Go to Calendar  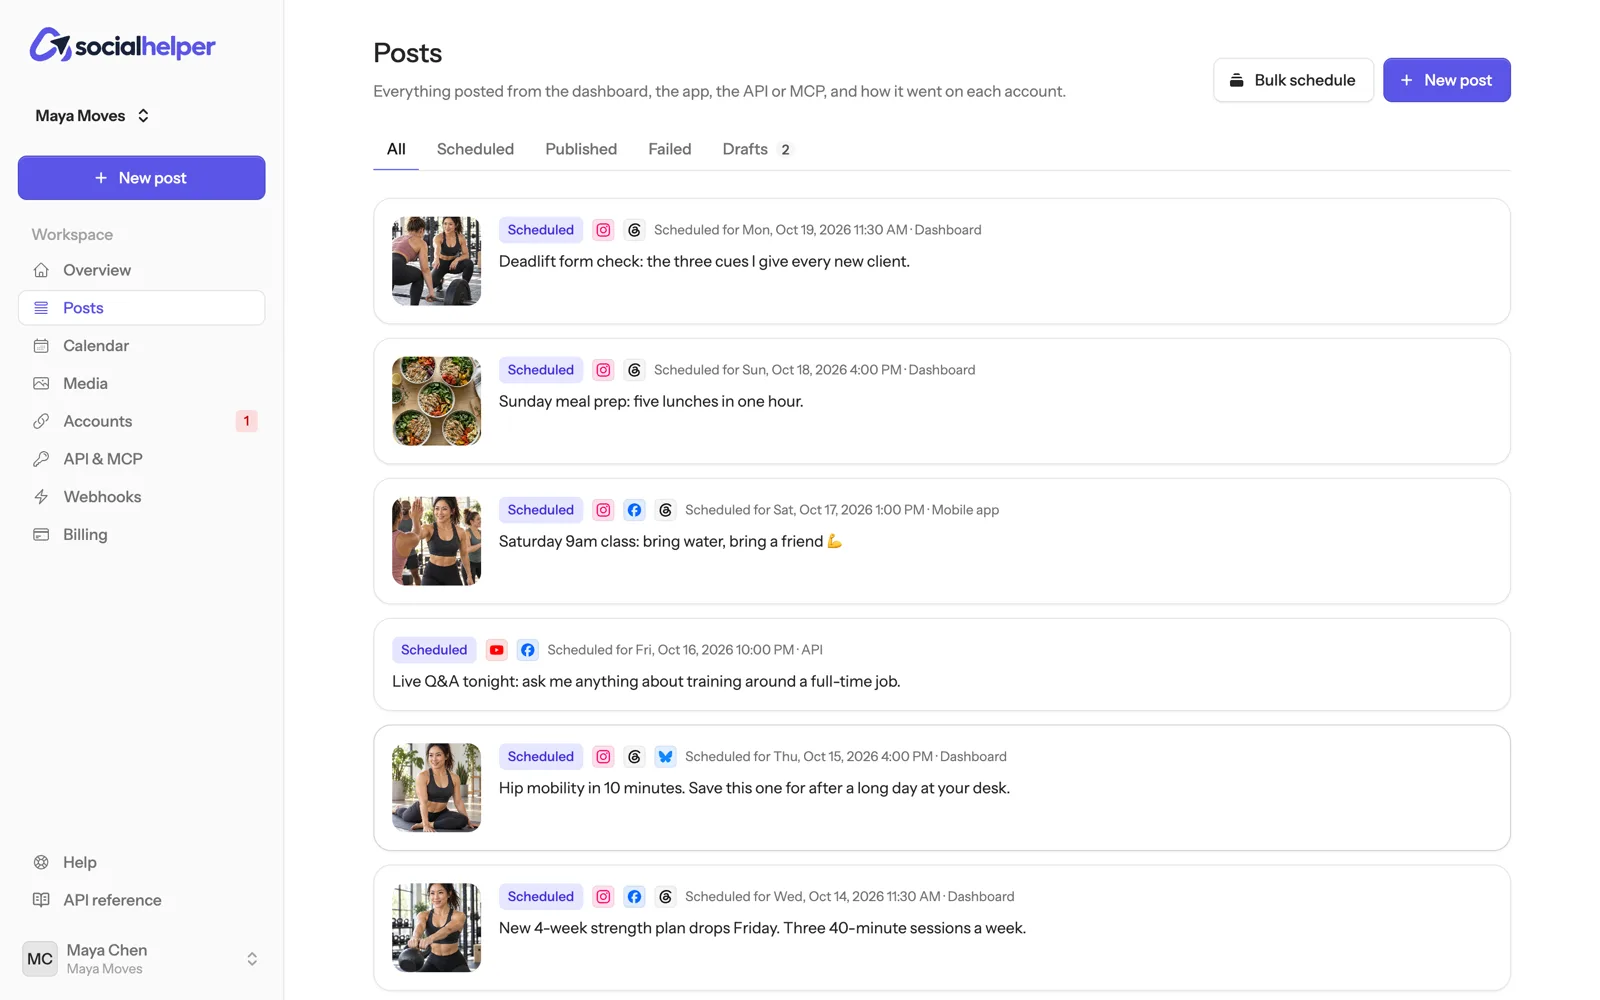pyautogui.click(x=141, y=346)
